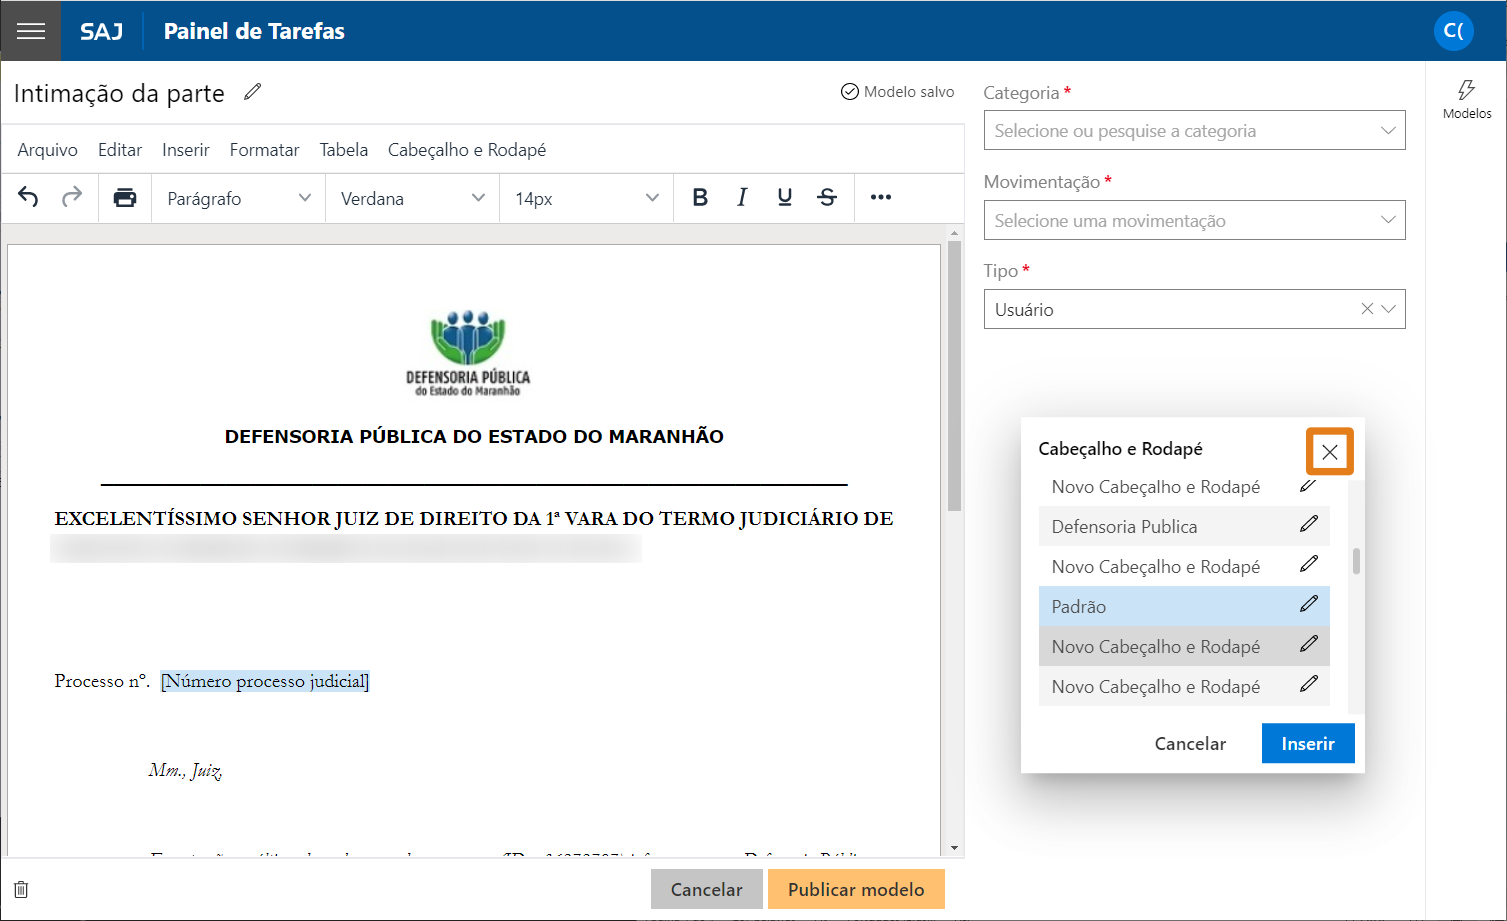1507x921 pixels.
Task: Click Cancelar in the header dialog
Action: tap(1190, 743)
